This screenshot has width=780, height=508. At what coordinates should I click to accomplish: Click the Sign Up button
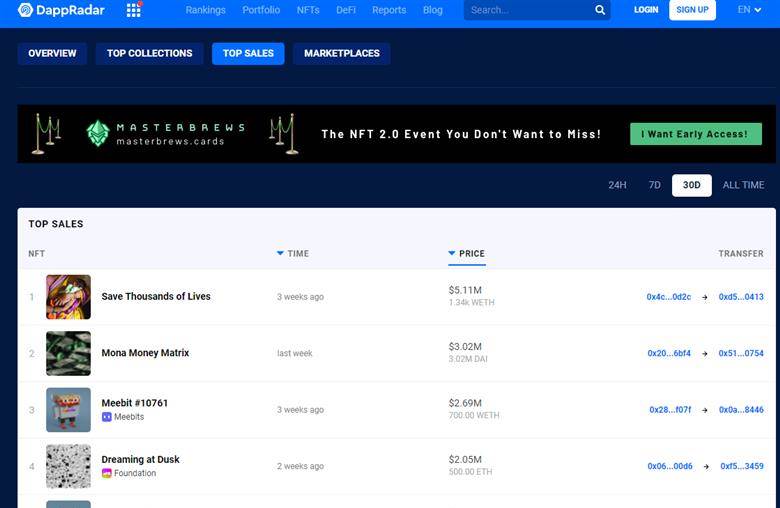[692, 10]
